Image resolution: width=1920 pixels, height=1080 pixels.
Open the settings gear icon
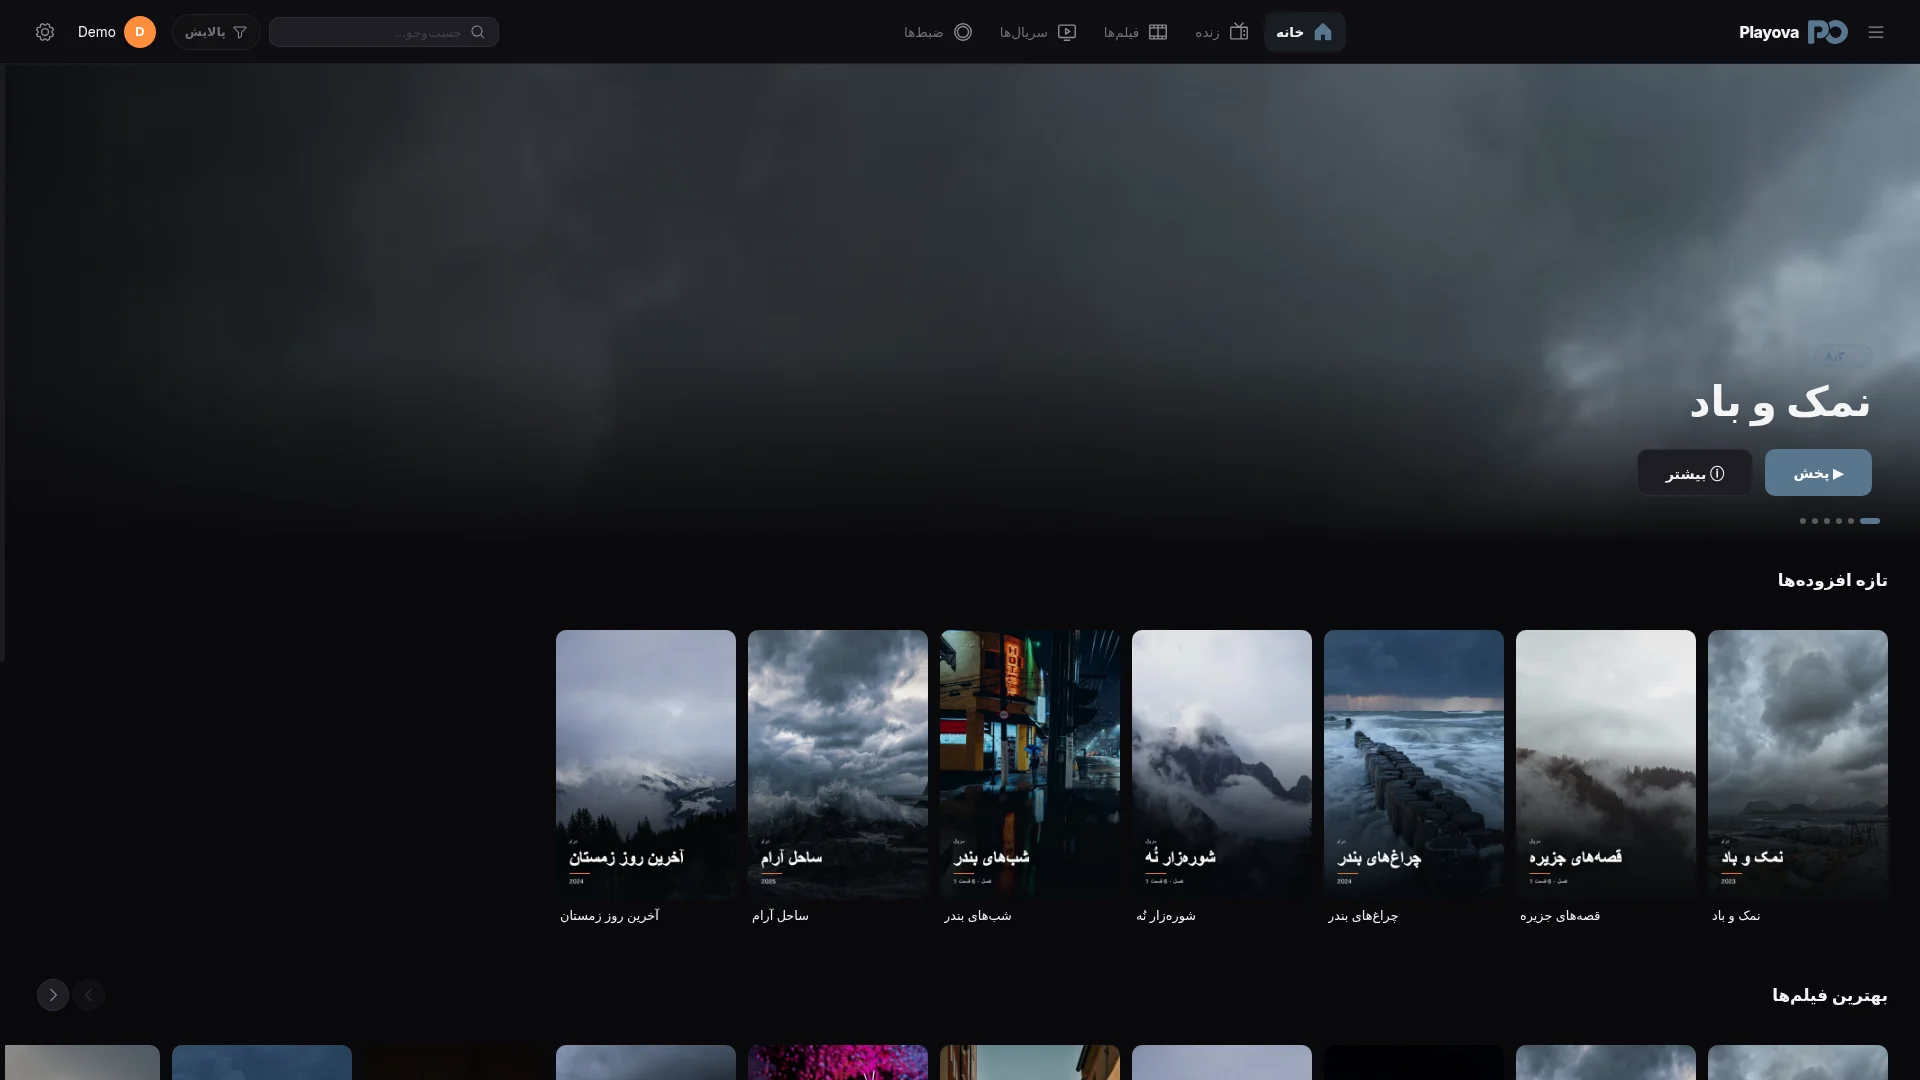(x=45, y=32)
